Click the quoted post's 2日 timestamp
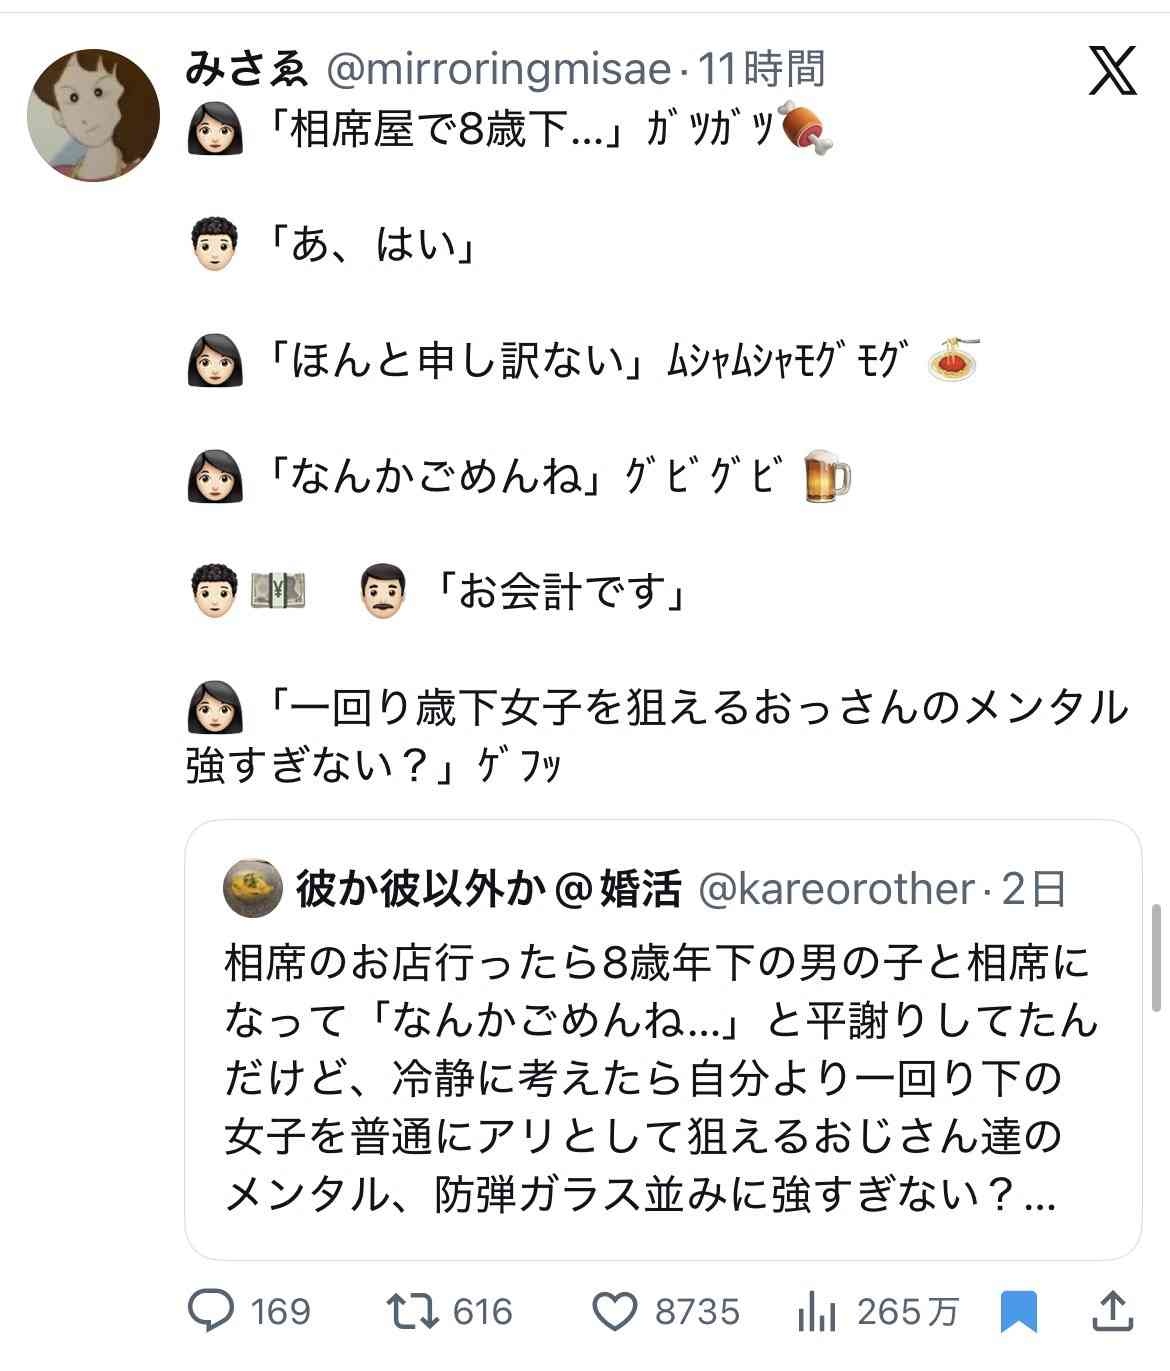This screenshot has height=1371, width=1170. point(1034,888)
